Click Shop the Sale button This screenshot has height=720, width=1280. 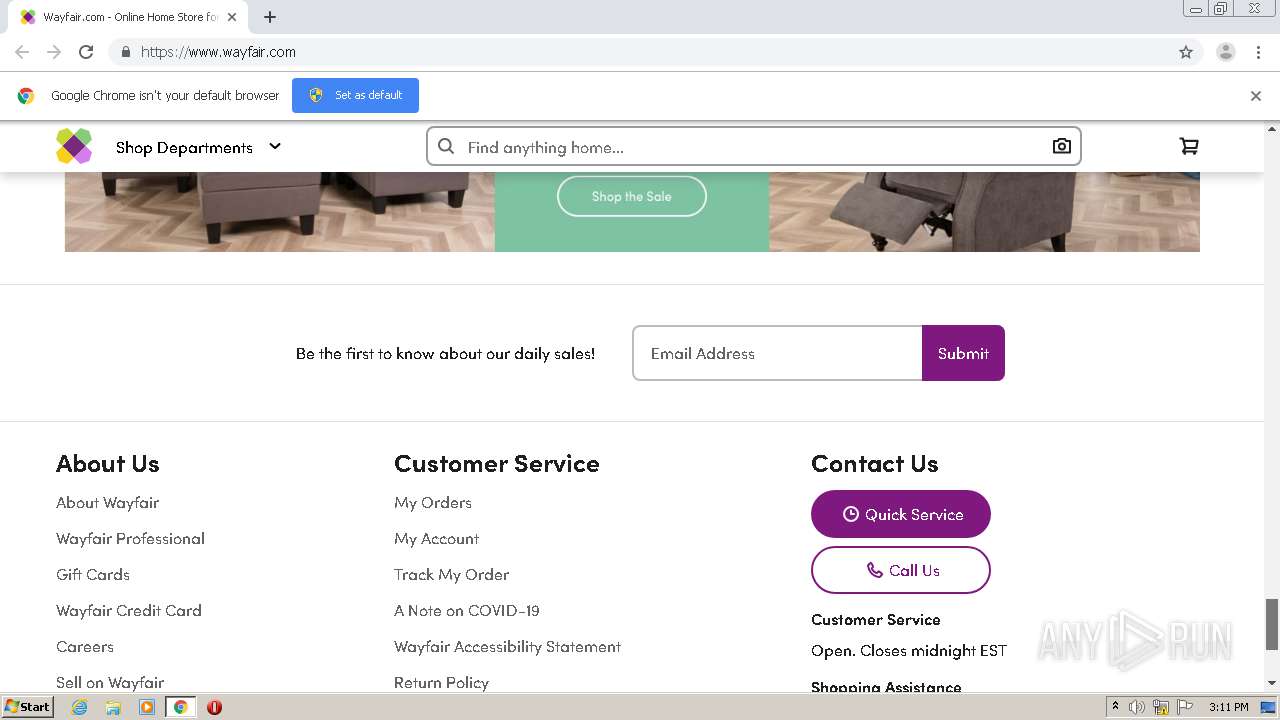(632, 196)
